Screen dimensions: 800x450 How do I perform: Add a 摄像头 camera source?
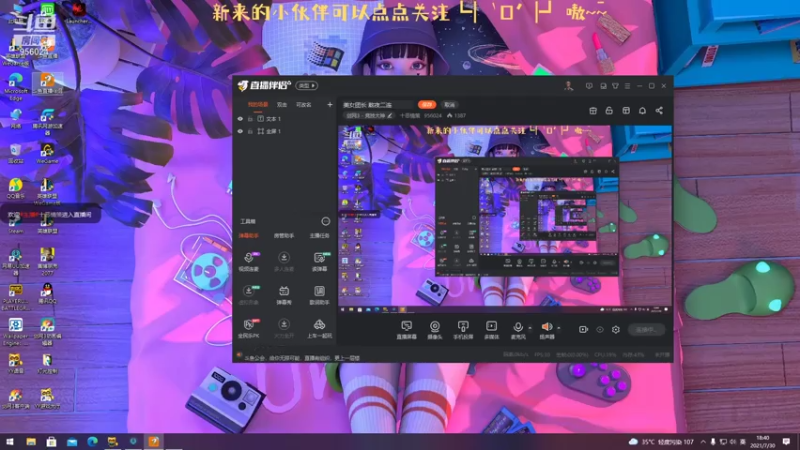click(x=435, y=330)
